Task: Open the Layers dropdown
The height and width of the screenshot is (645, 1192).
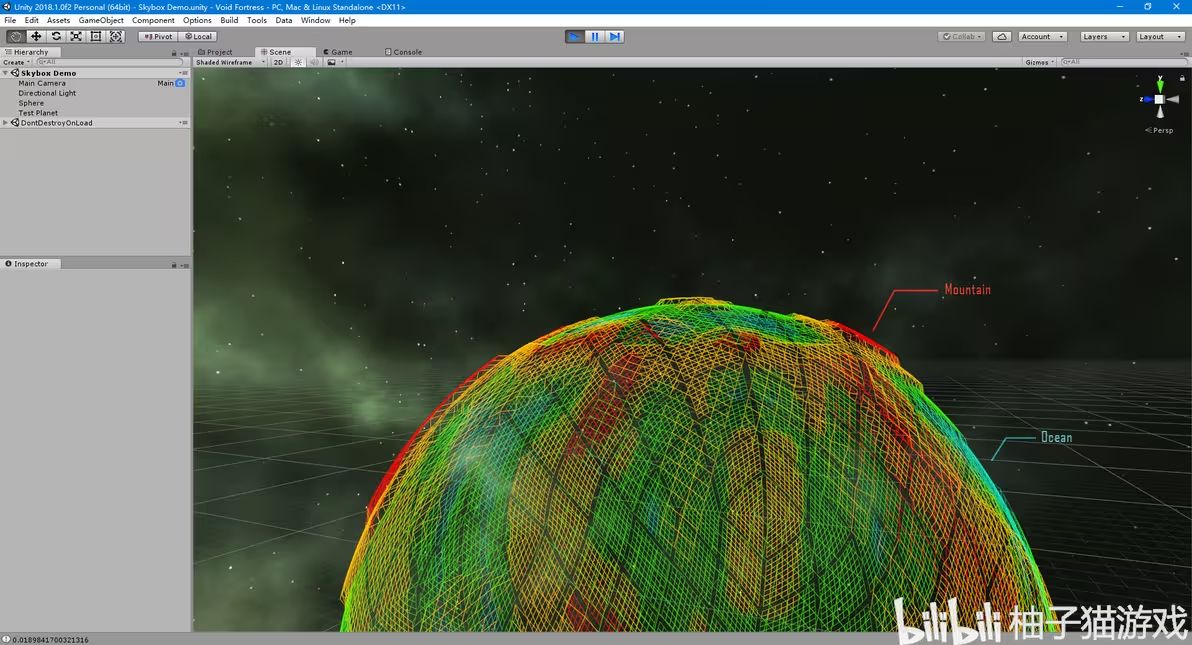Action: tap(1104, 37)
